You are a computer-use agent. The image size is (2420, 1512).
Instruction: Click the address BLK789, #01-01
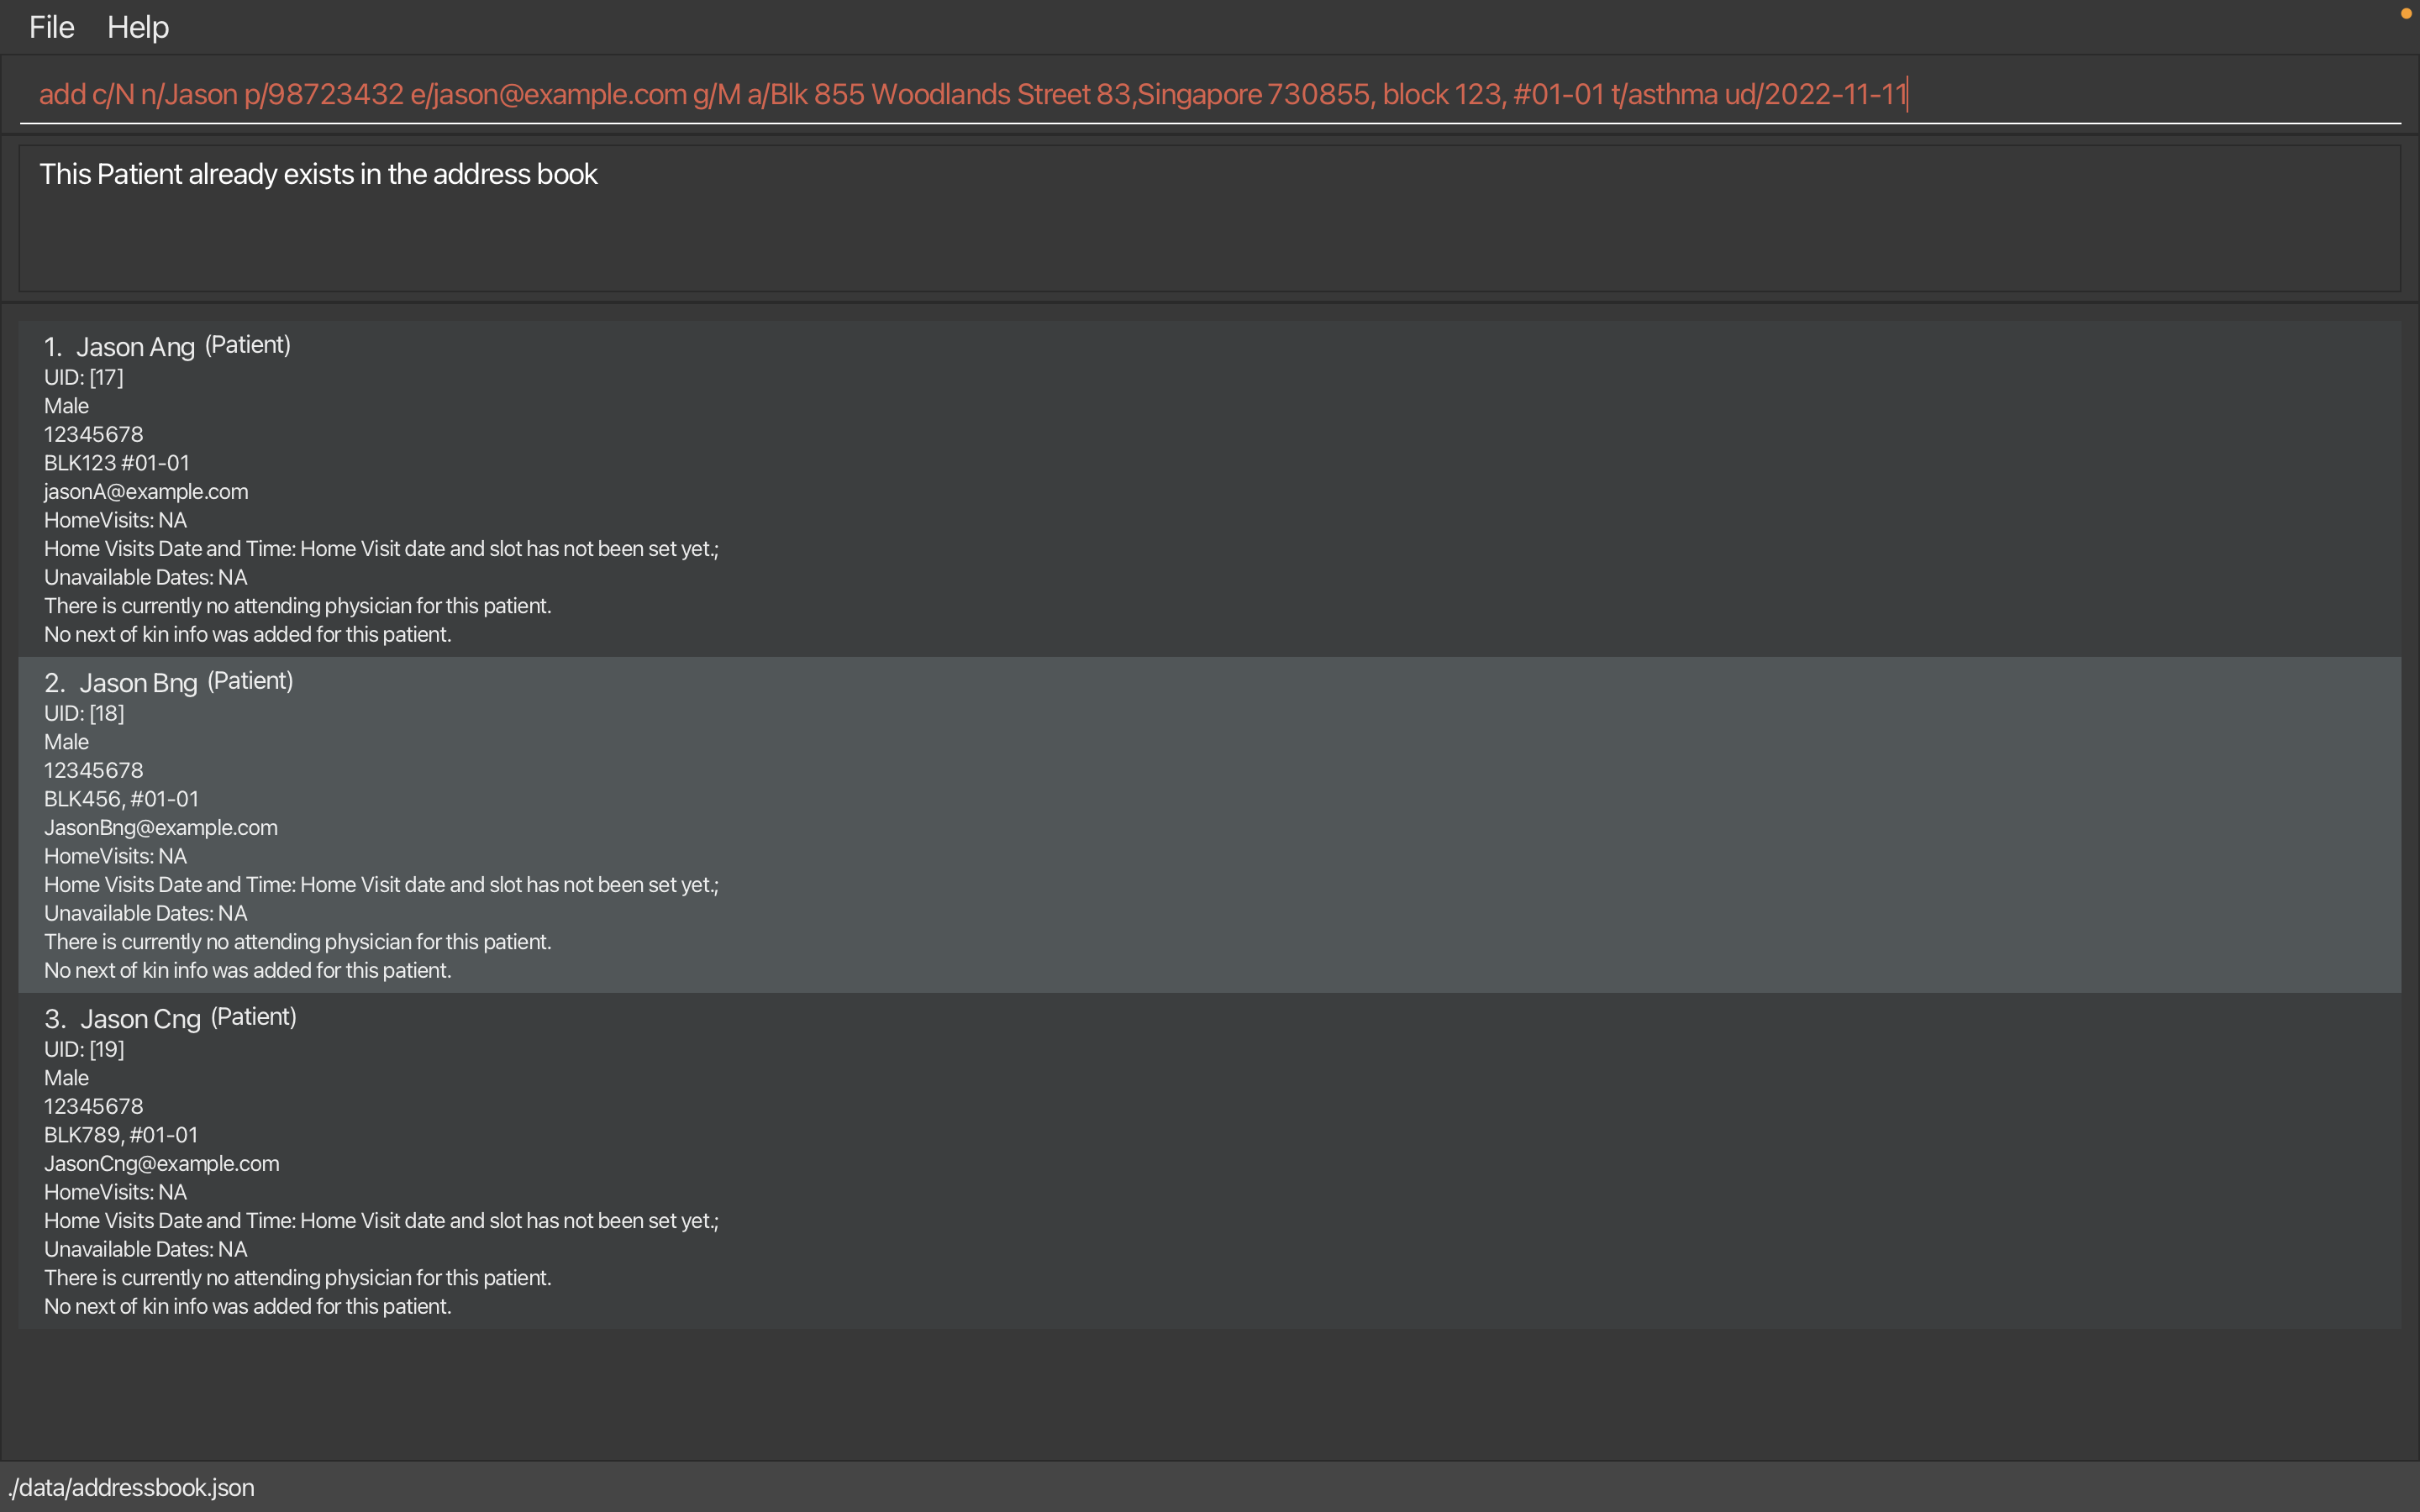(x=121, y=1135)
